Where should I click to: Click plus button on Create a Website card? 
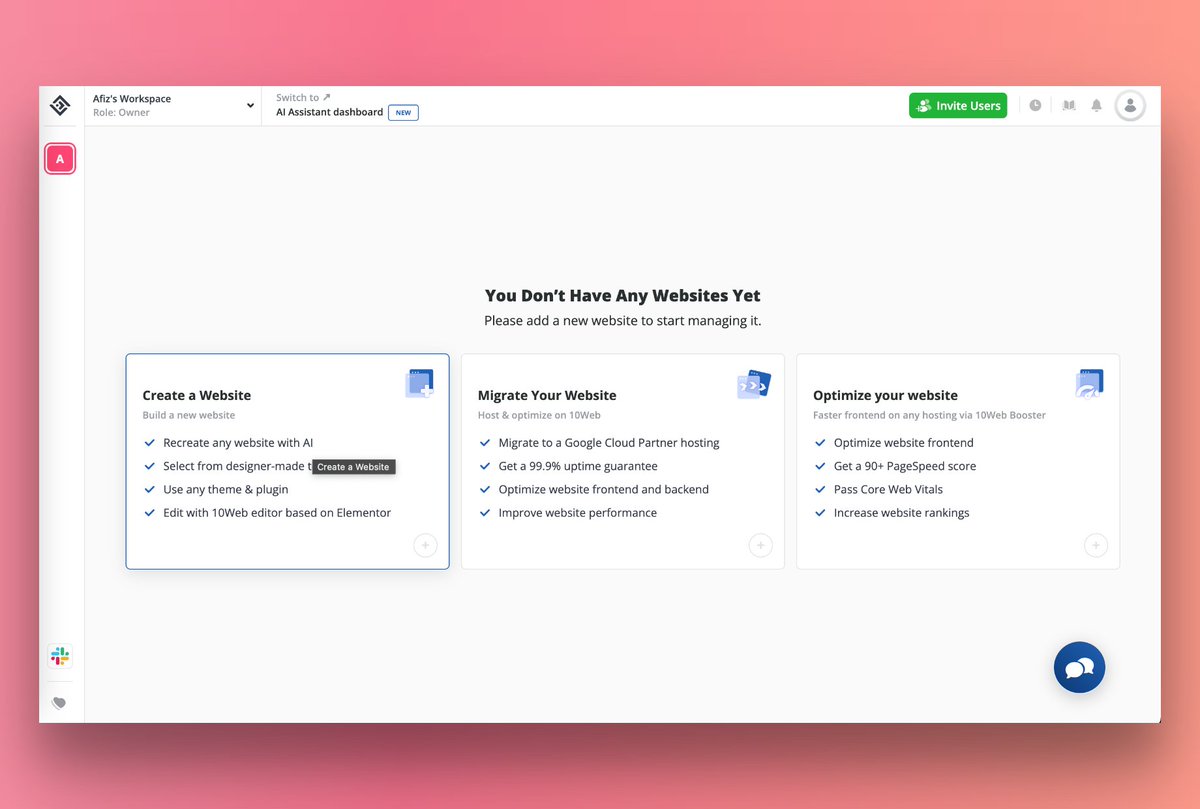click(425, 545)
